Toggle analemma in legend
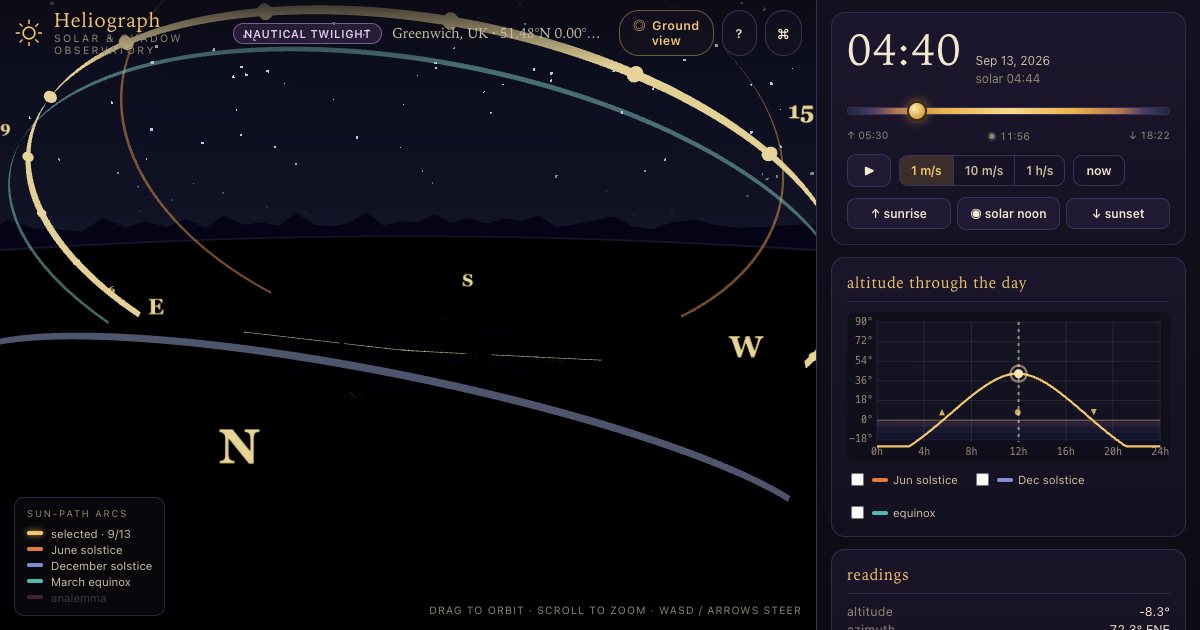 (66, 598)
